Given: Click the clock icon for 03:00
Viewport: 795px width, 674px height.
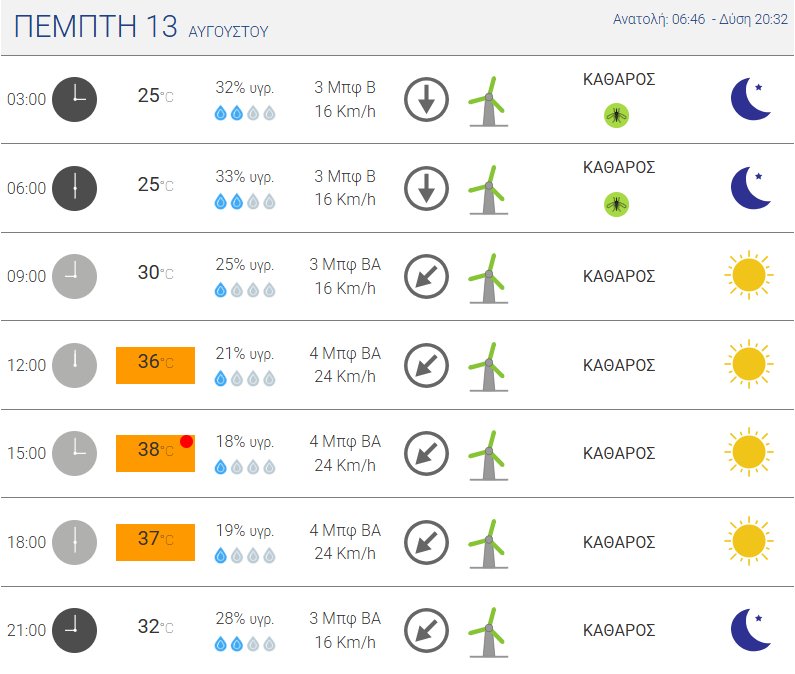Looking at the screenshot, I should (75, 99).
